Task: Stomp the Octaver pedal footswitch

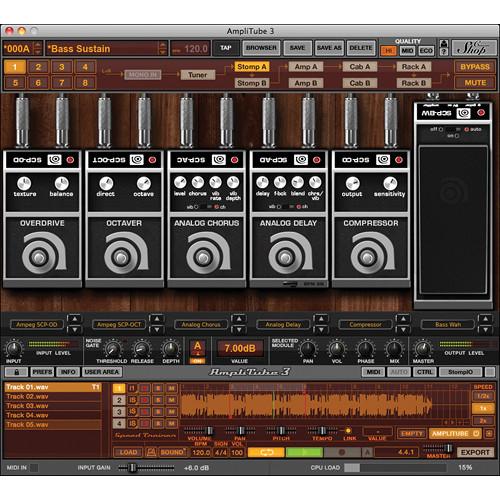Action: (121, 257)
